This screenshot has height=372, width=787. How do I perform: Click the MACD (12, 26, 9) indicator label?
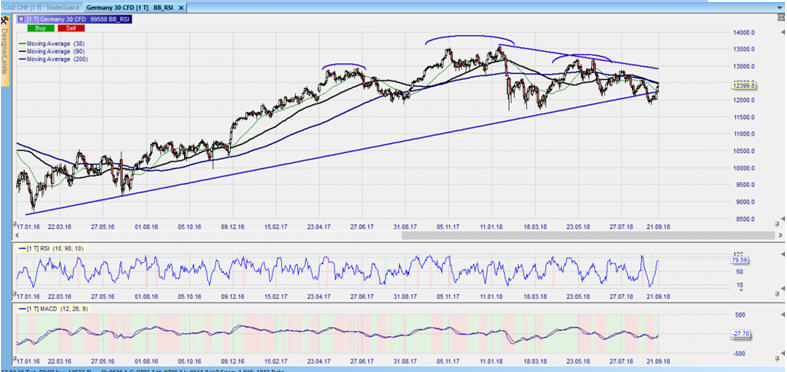pyautogui.click(x=53, y=308)
